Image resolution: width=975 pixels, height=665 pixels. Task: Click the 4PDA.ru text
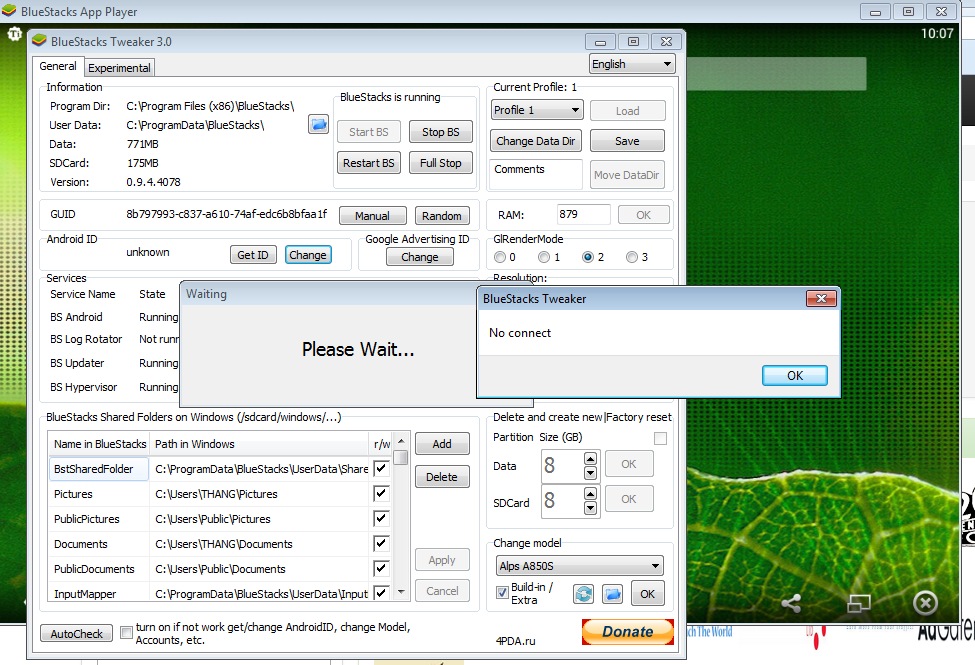515,641
